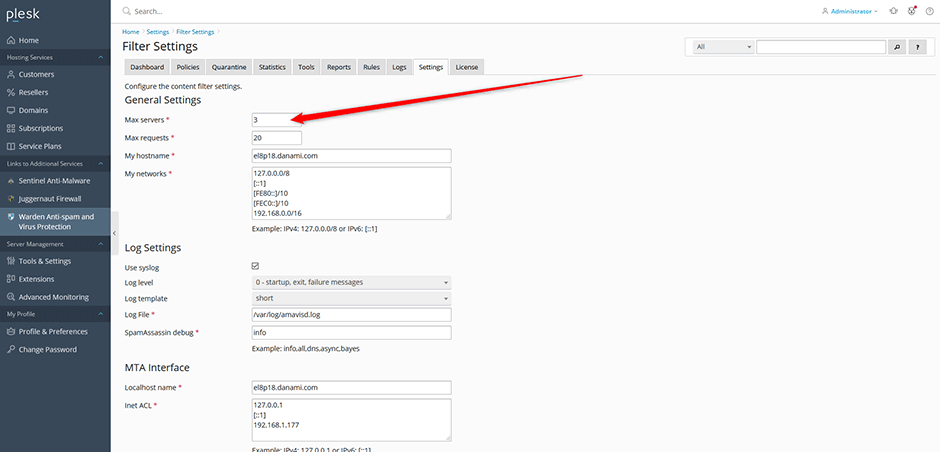Open the help question mark icon in header
The image size is (940, 452).
929,11
